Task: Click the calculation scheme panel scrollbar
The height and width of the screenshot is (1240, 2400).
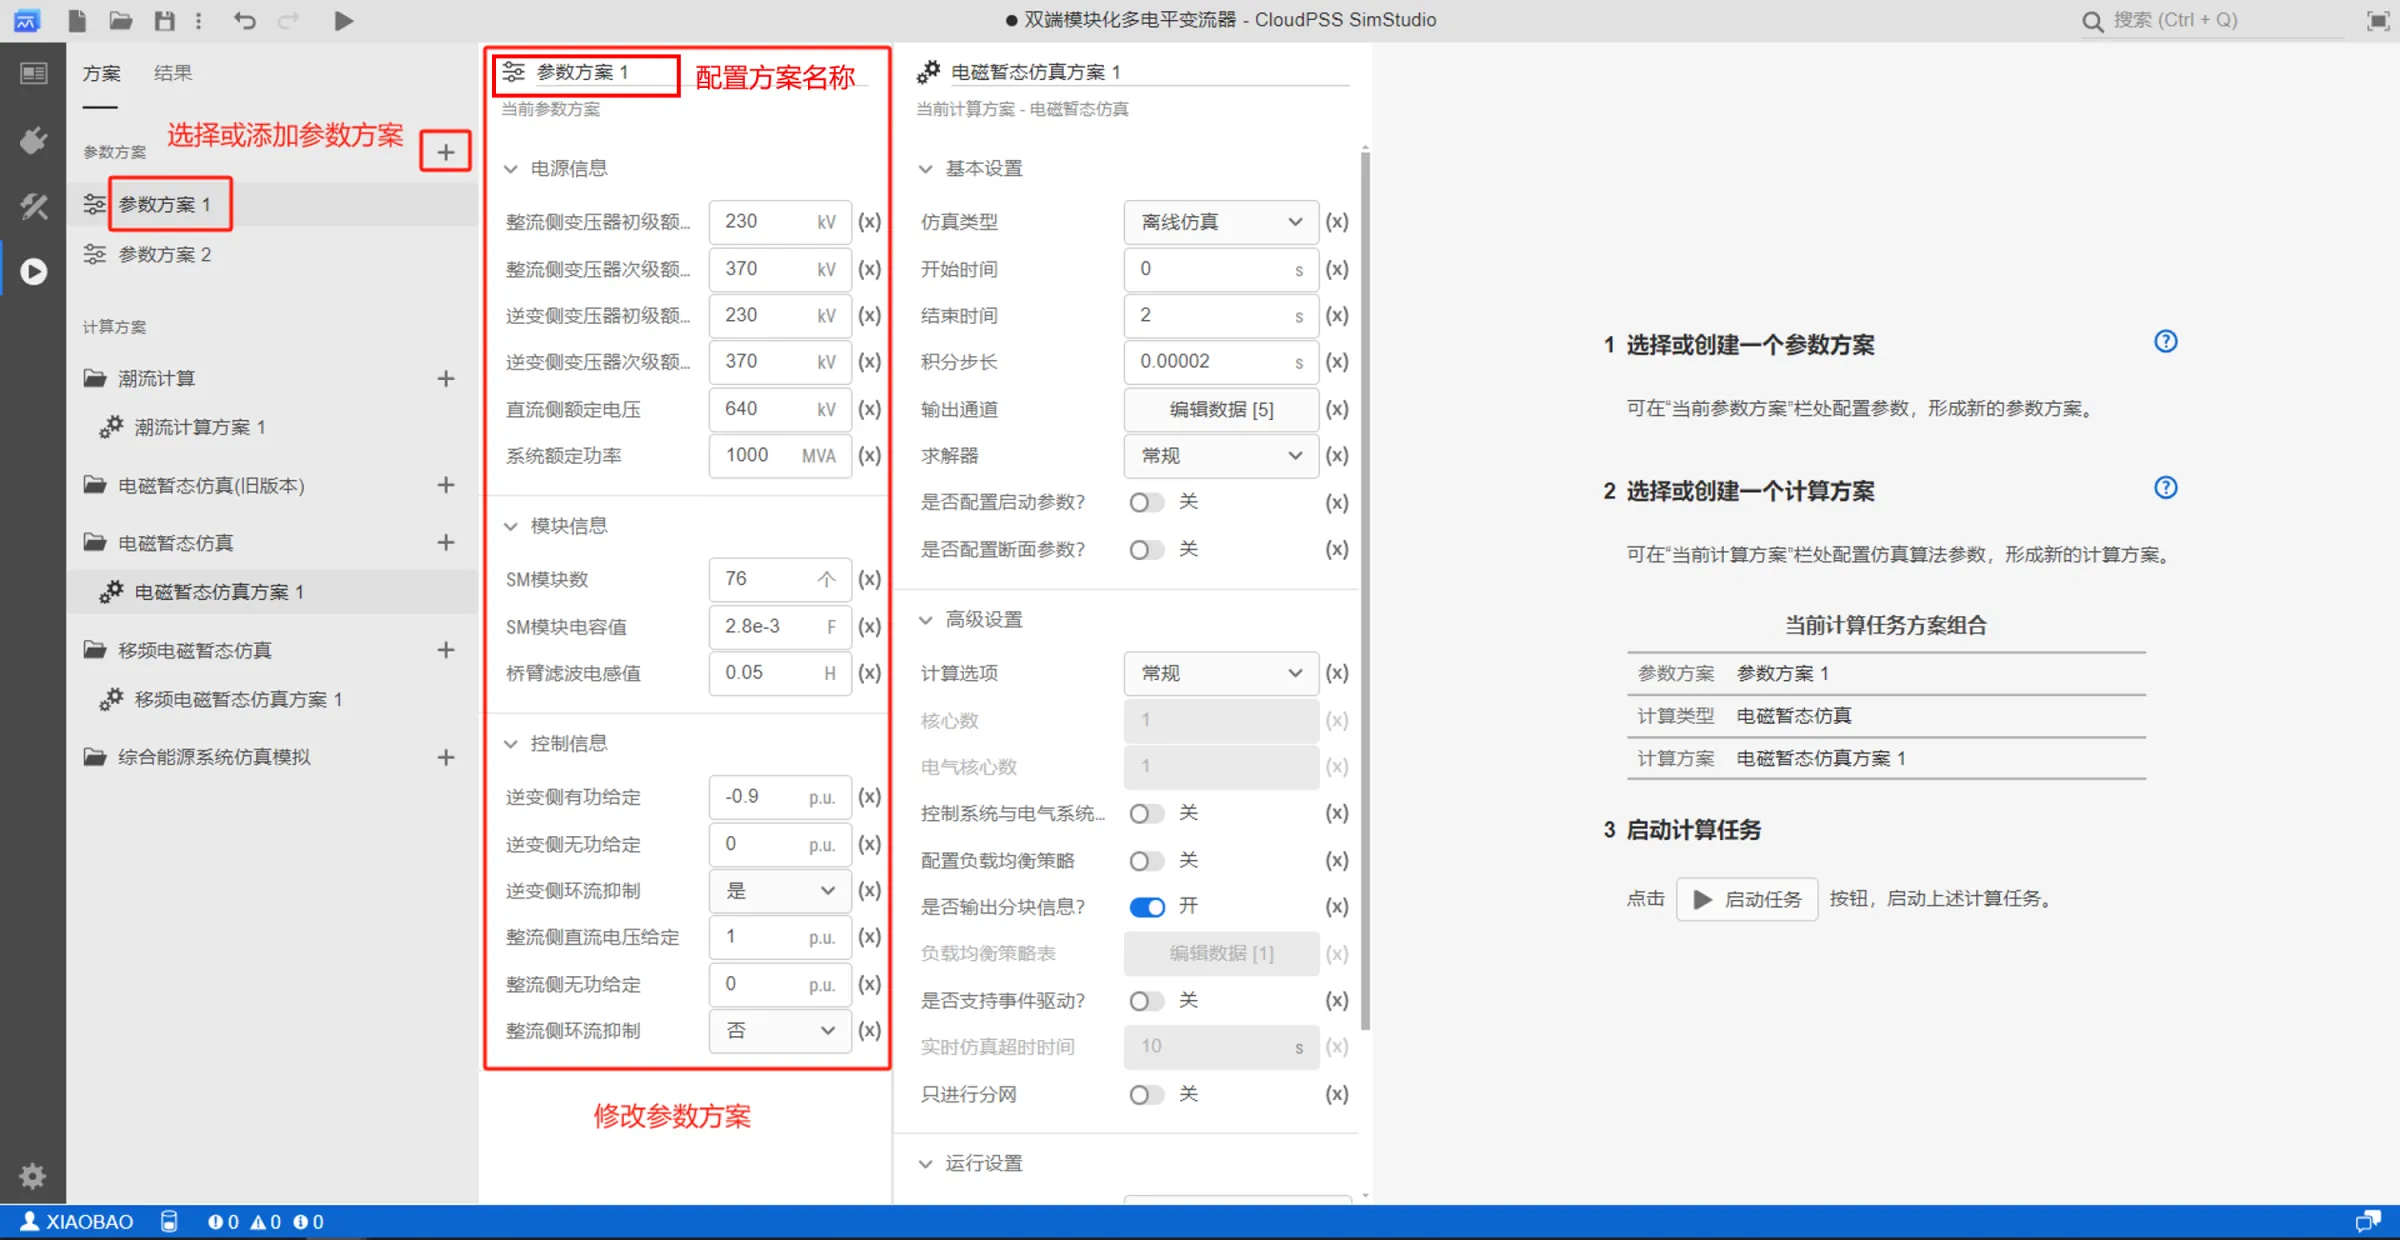Action: tap(1365, 590)
